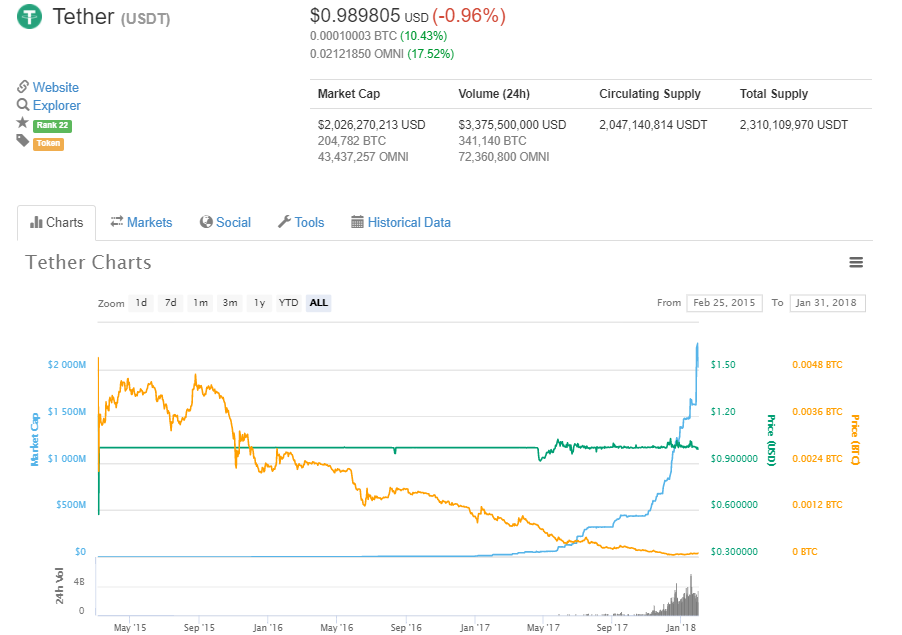Click the Tether logo icon

click(x=29, y=16)
